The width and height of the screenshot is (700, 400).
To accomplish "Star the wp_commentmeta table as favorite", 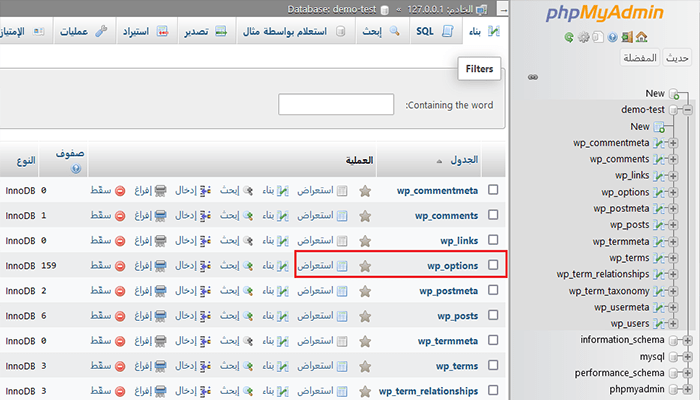I will point(365,191).
